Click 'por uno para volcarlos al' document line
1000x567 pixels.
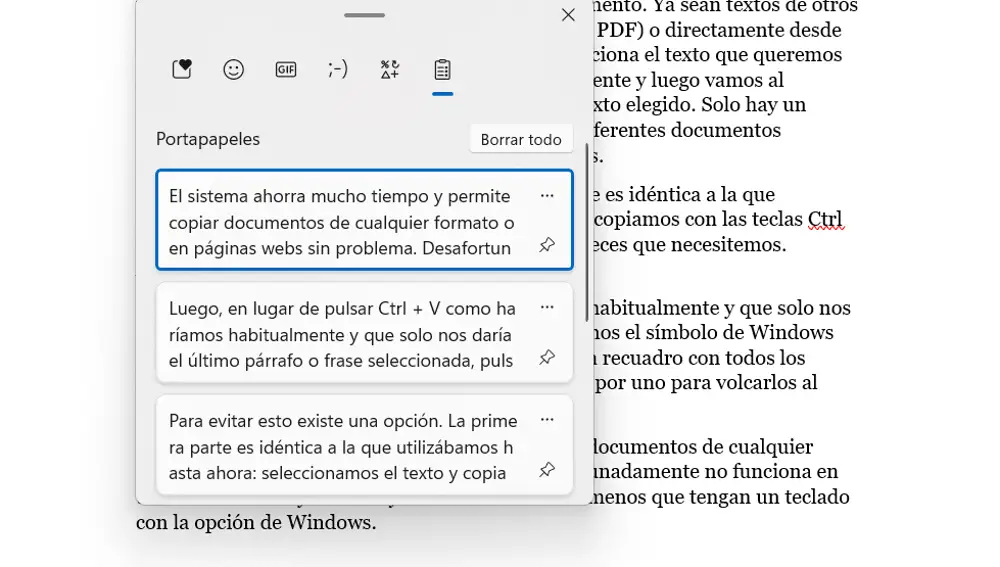click(x=706, y=383)
